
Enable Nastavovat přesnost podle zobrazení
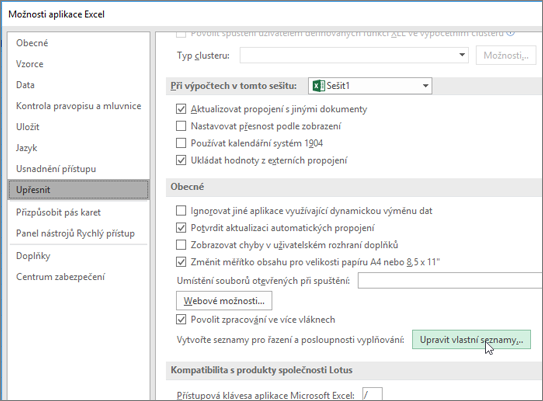pyautogui.click(x=181, y=126)
